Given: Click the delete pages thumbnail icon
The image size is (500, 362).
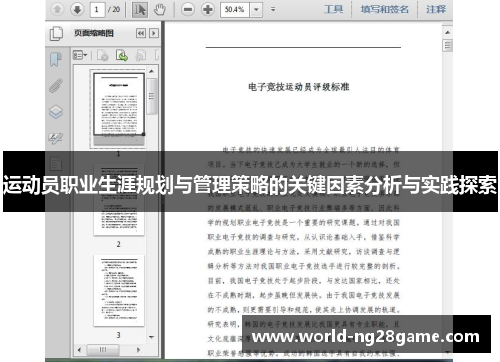Looking at the screenshot, I should 102,55.
